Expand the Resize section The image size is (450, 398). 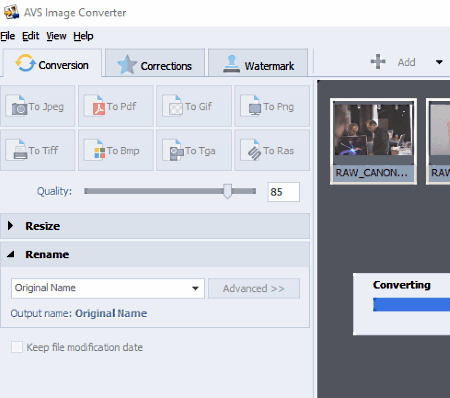click(155, 226)
